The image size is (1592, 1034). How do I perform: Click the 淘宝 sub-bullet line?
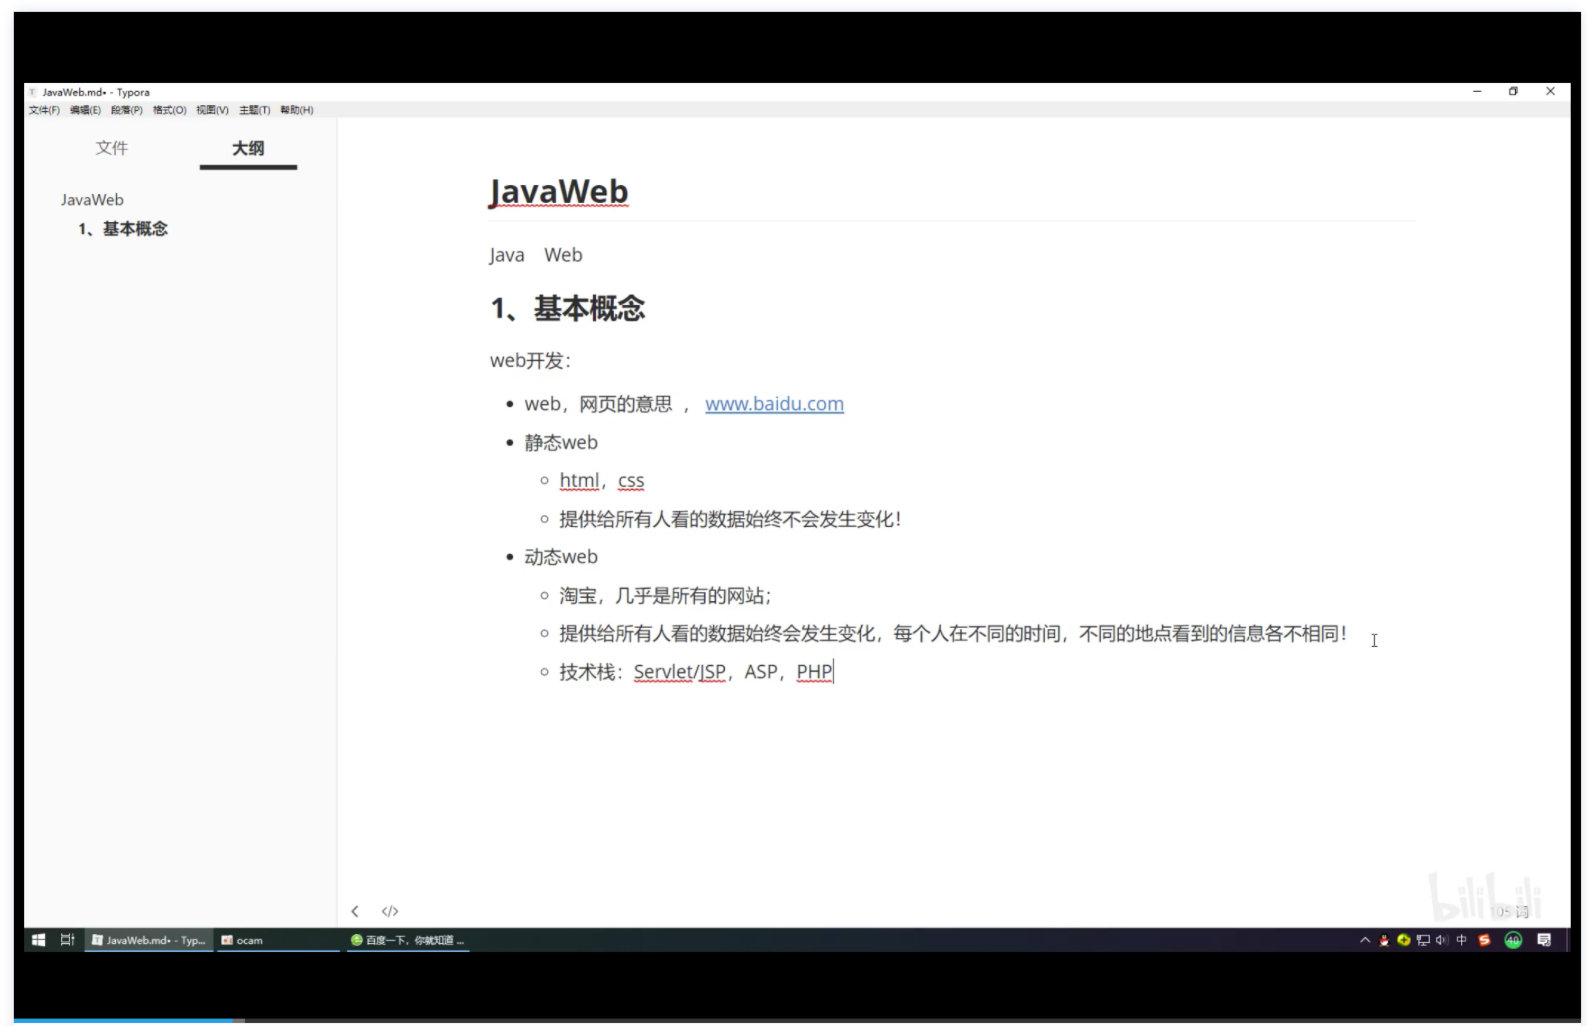(x=665, y=596)
